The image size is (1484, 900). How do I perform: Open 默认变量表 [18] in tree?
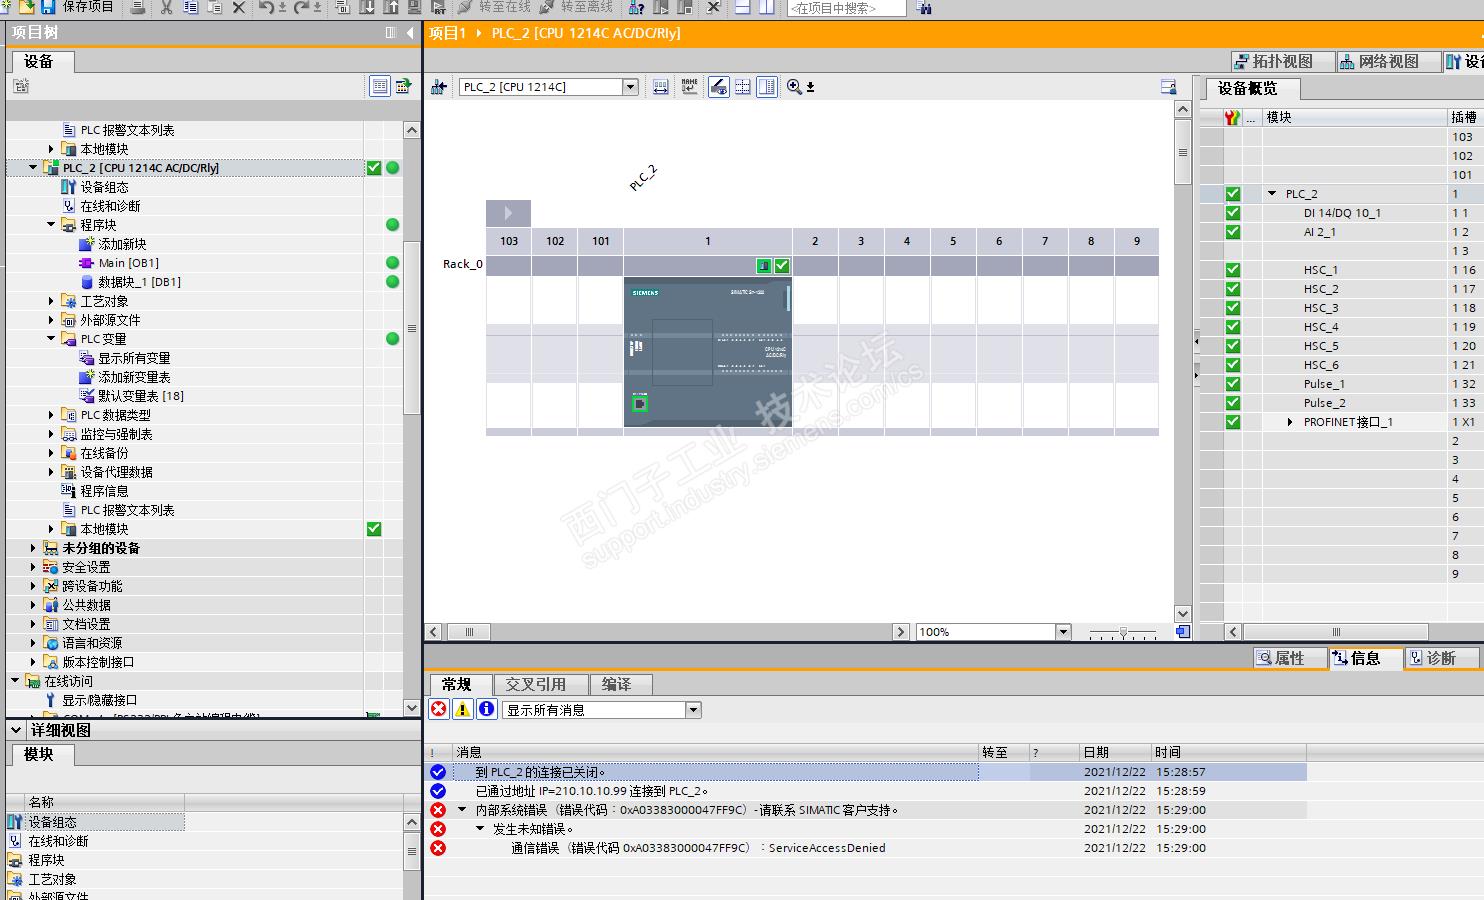pos(141,396)
